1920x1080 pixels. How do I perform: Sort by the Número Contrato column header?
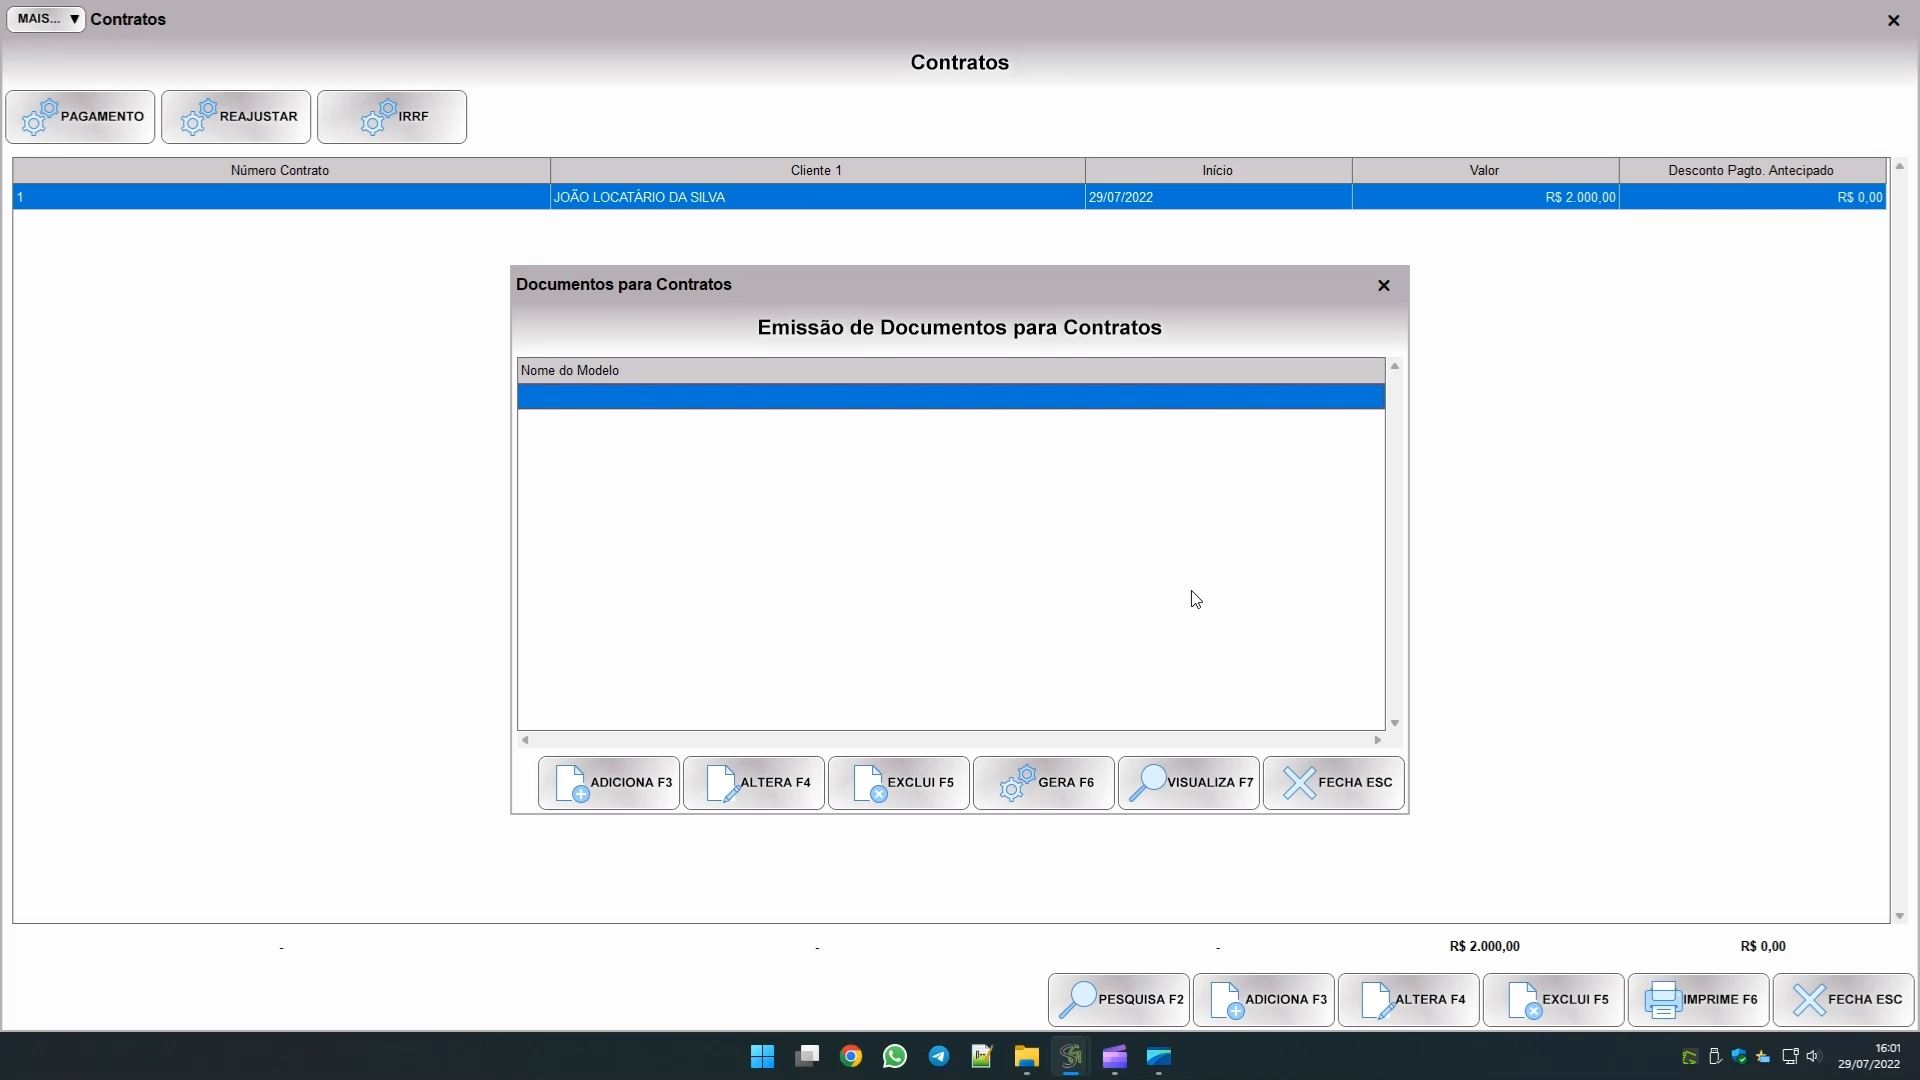(x=280, y=171)
